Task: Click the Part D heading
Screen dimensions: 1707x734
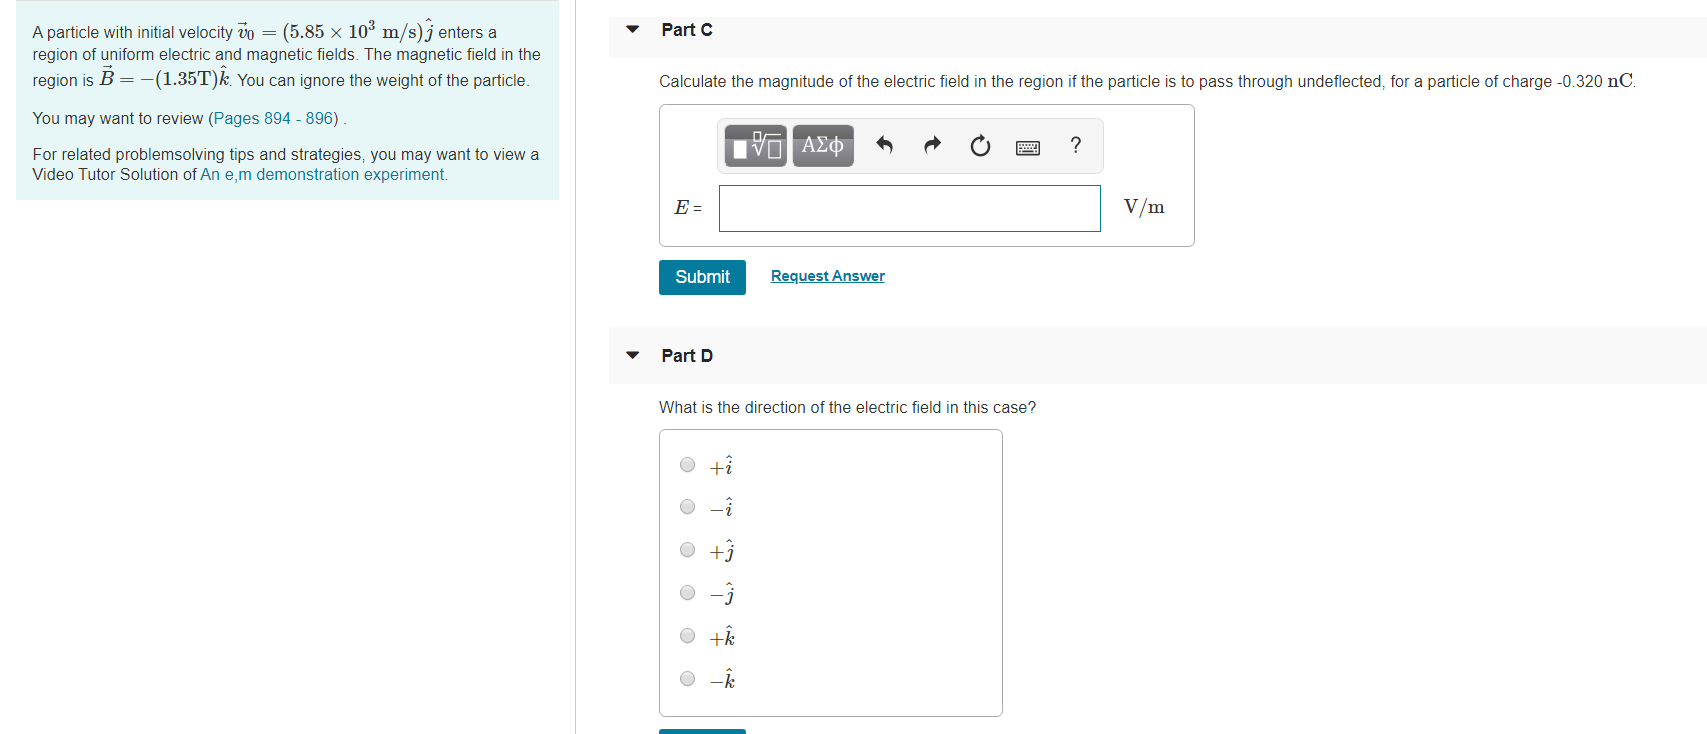Action: 686,356
